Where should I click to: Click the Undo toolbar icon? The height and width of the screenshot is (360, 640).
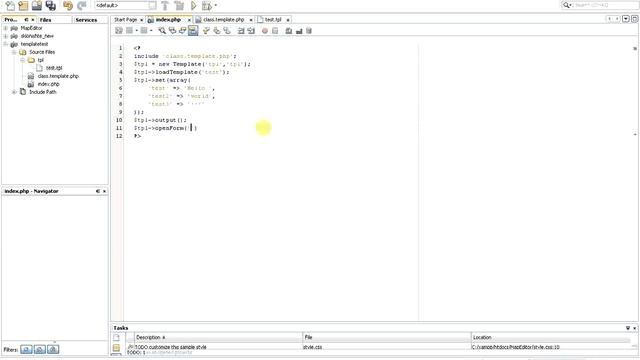68,6
